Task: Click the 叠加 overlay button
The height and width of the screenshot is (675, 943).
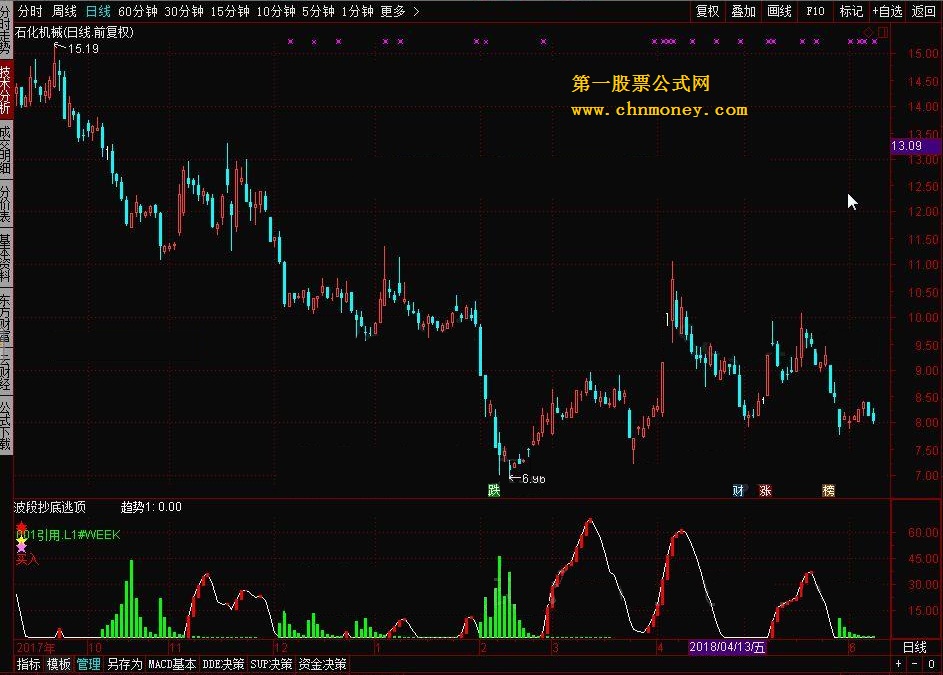Action: [x=743, y=11]
